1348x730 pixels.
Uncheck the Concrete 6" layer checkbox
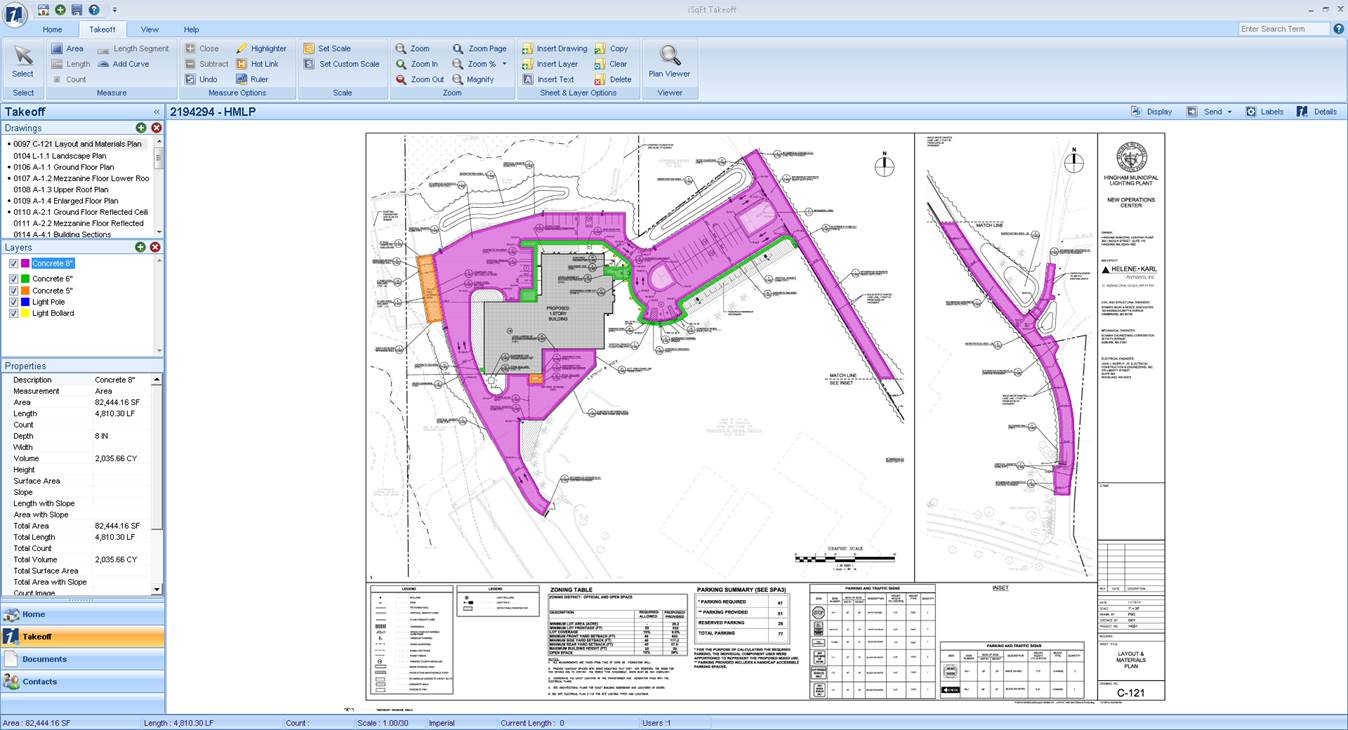(14, 279)
